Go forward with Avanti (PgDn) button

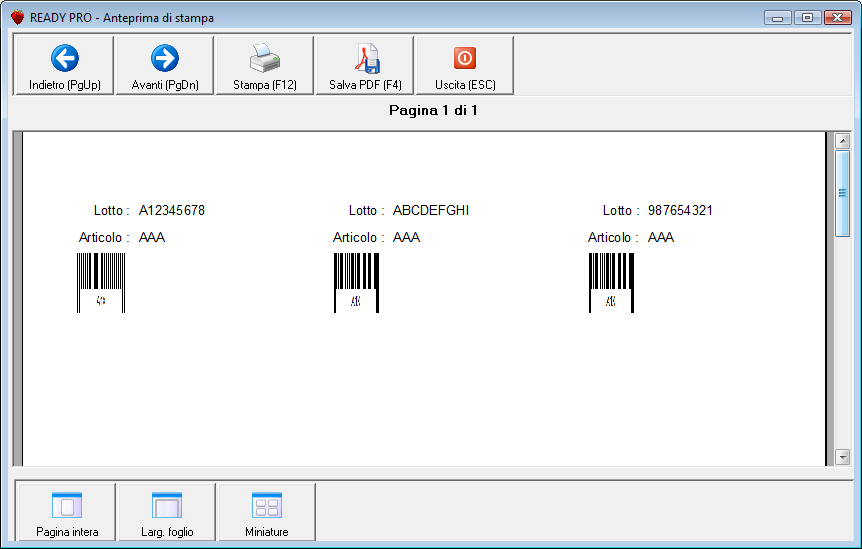point(165,65)
